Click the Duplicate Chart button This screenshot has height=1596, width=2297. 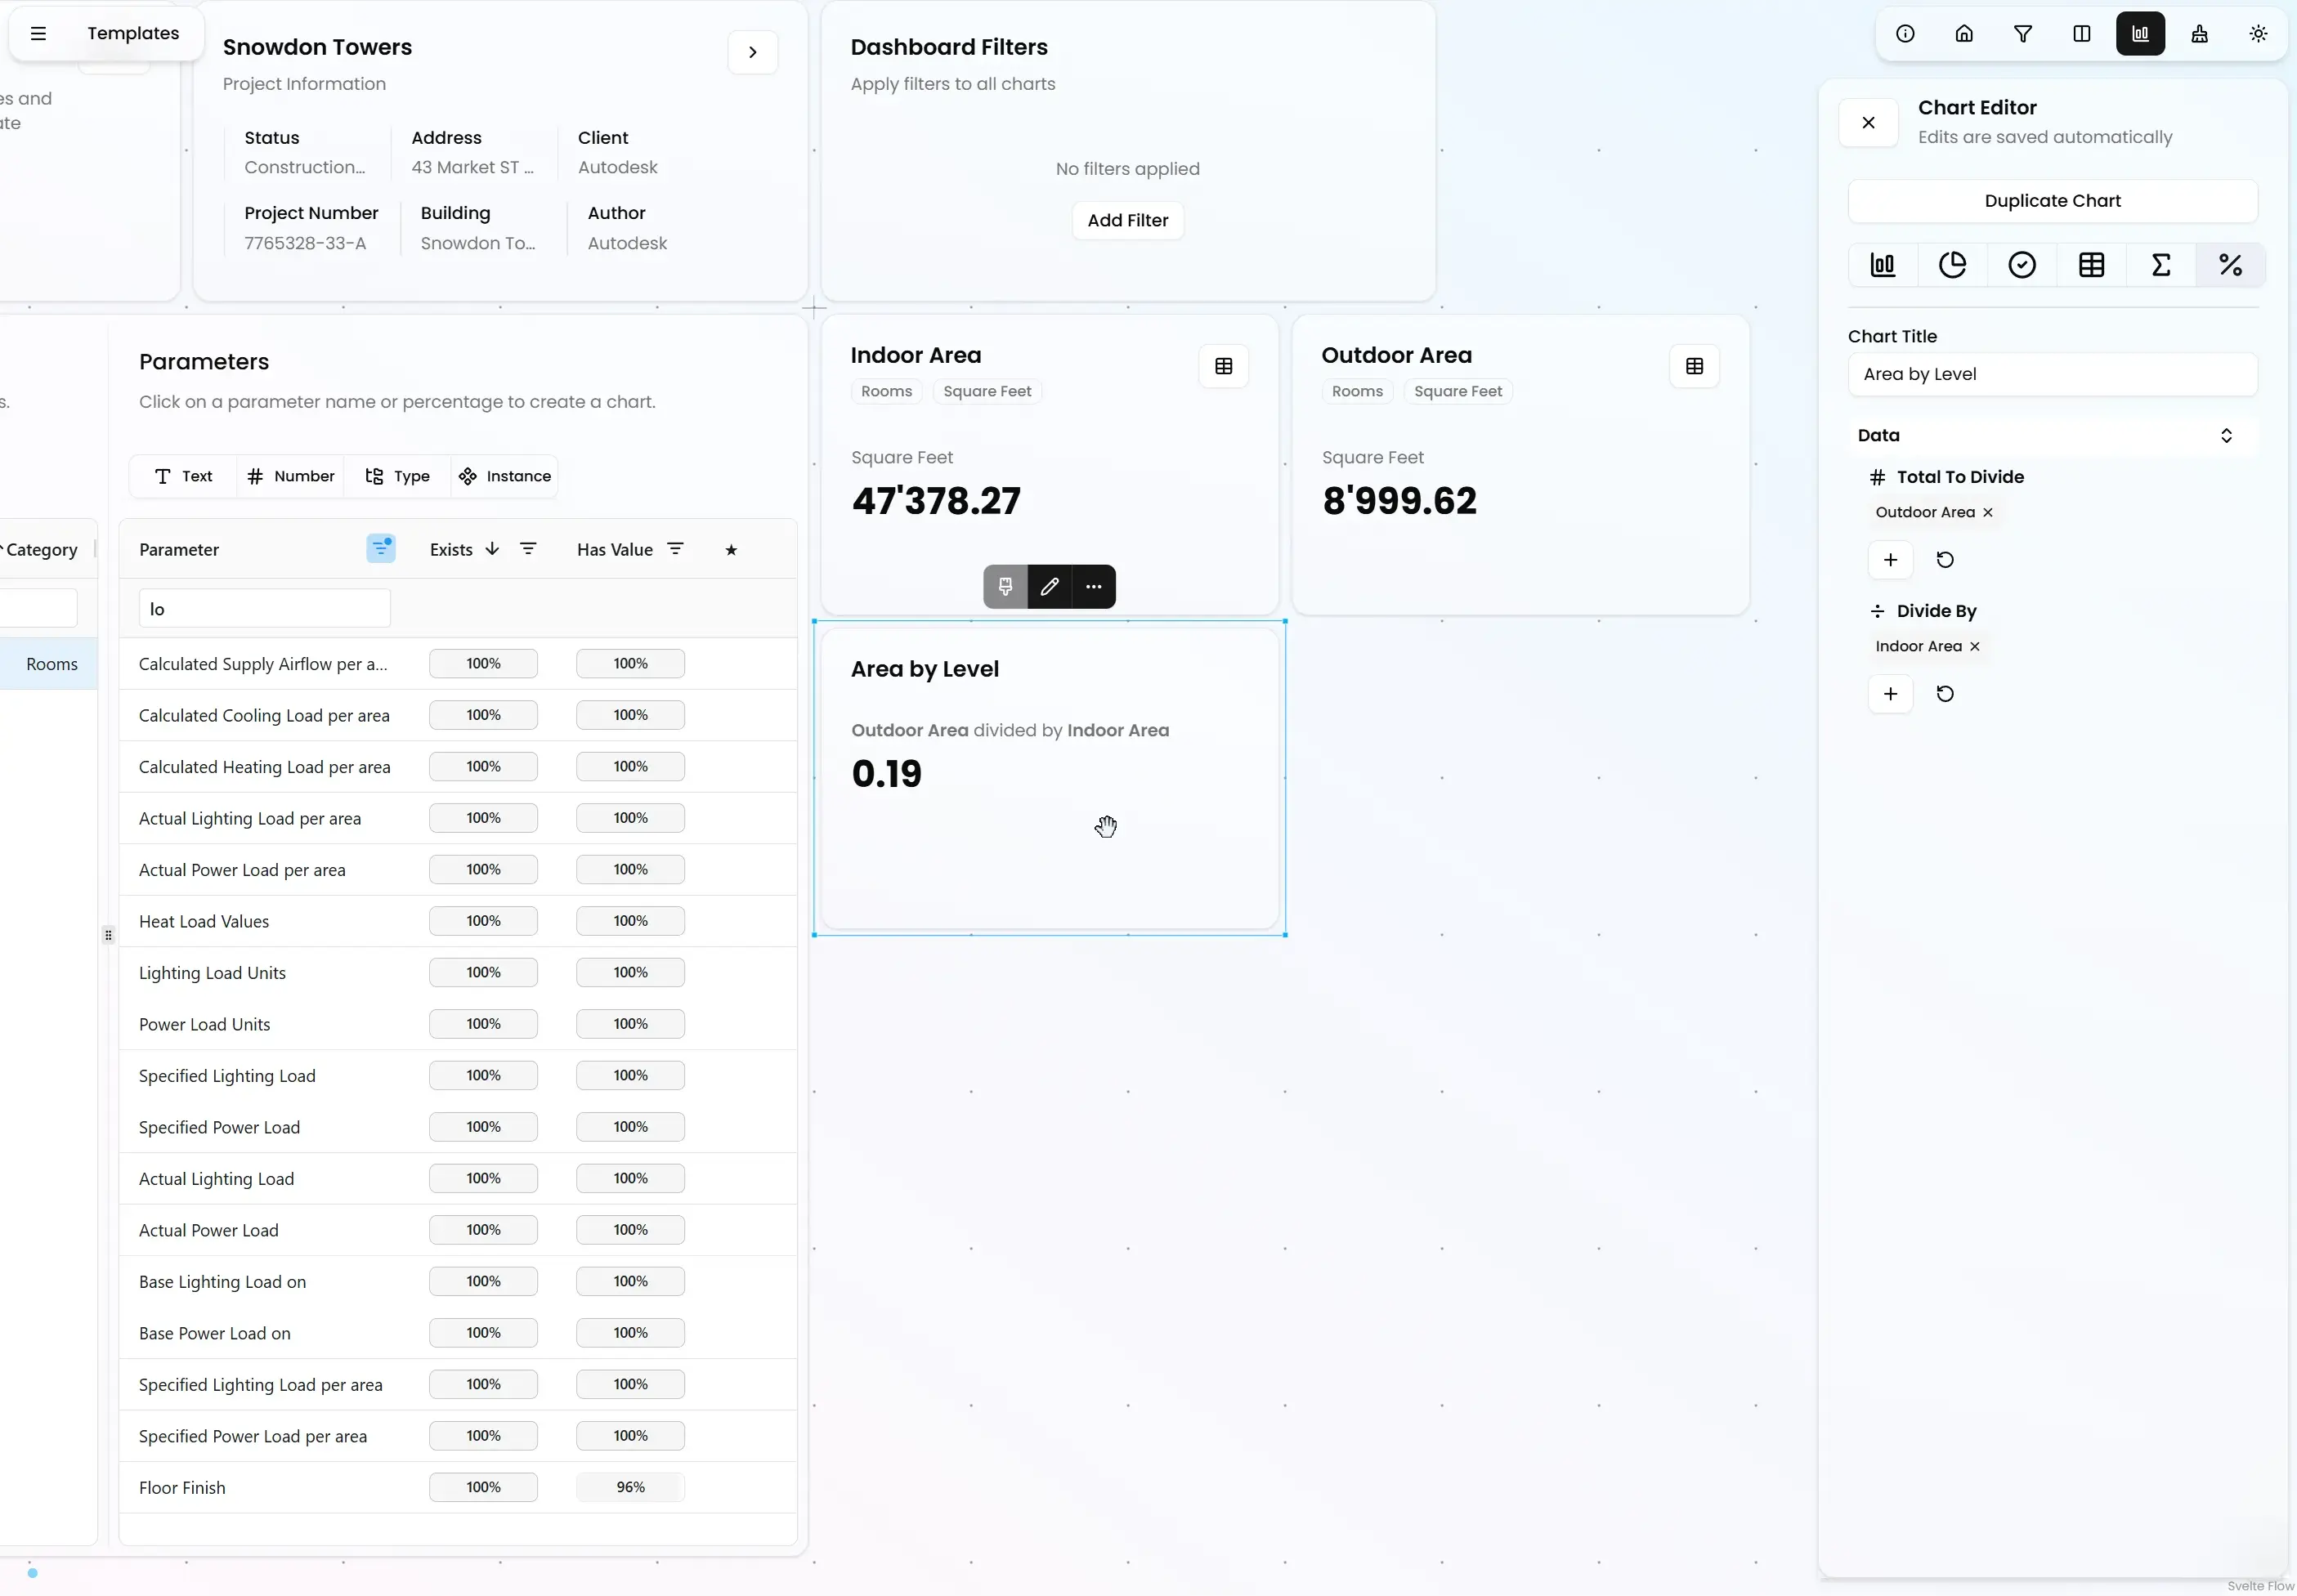(2052, 201)
